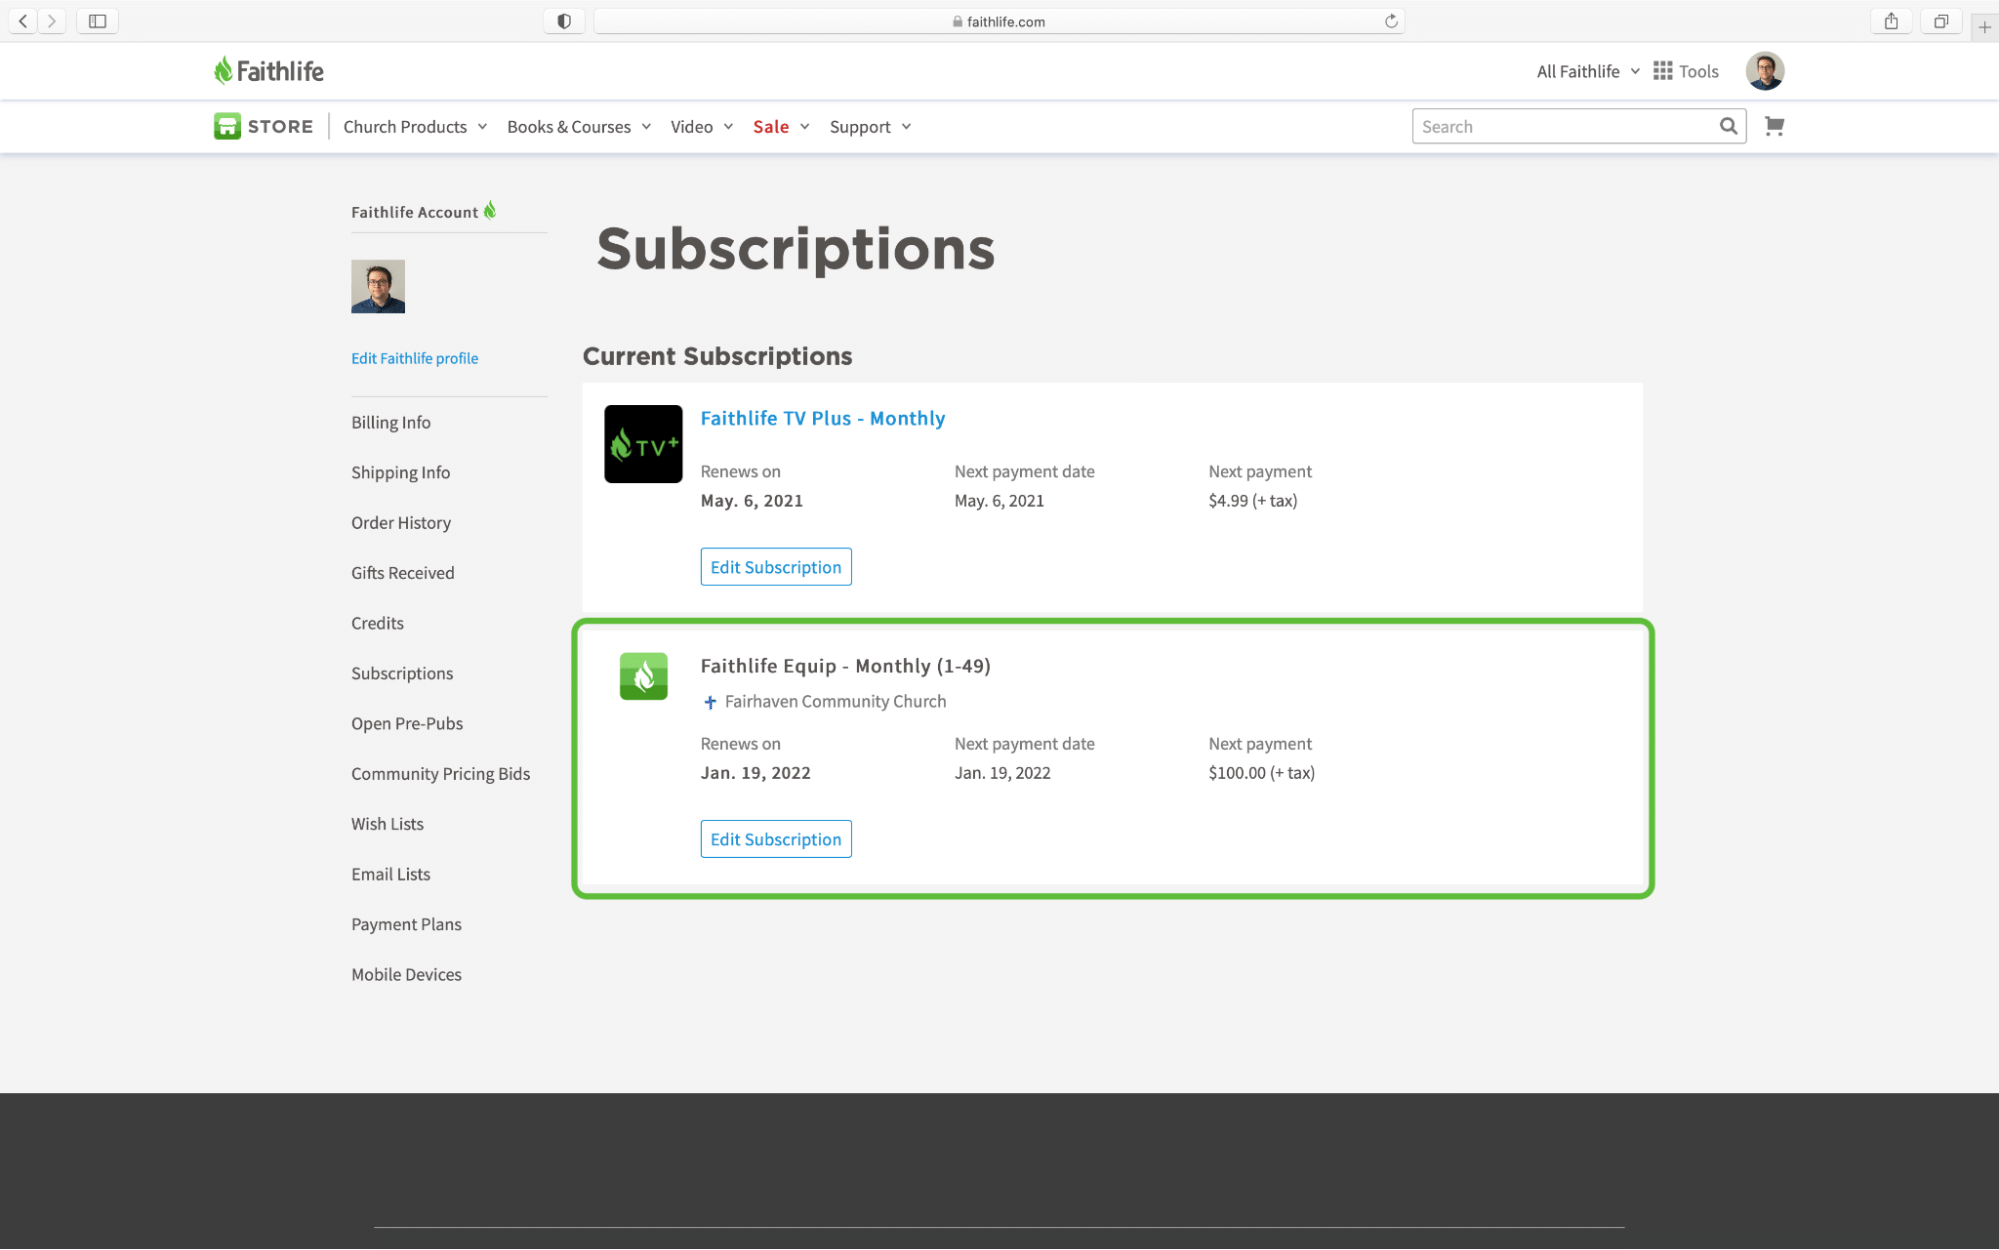Reload the page with the refresh icon
The height and width of the screenshot is (1250, 1999).
(1390, 21)
